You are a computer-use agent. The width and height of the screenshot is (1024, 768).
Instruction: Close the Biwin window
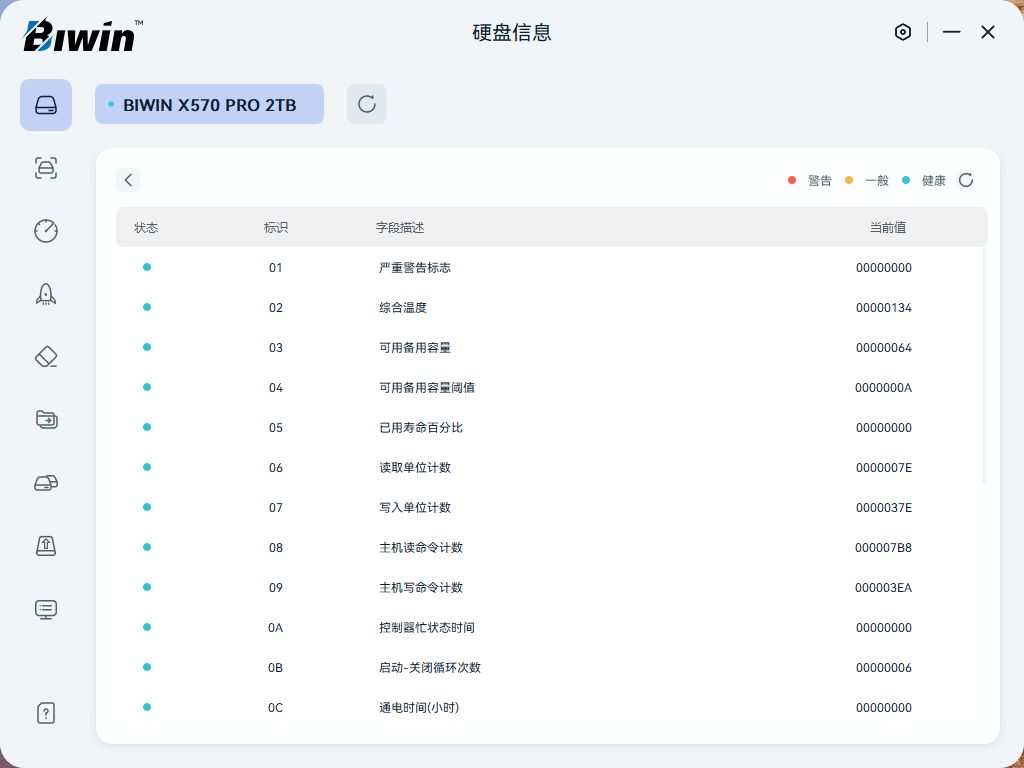pyautogui.click(x=987, y=32)
